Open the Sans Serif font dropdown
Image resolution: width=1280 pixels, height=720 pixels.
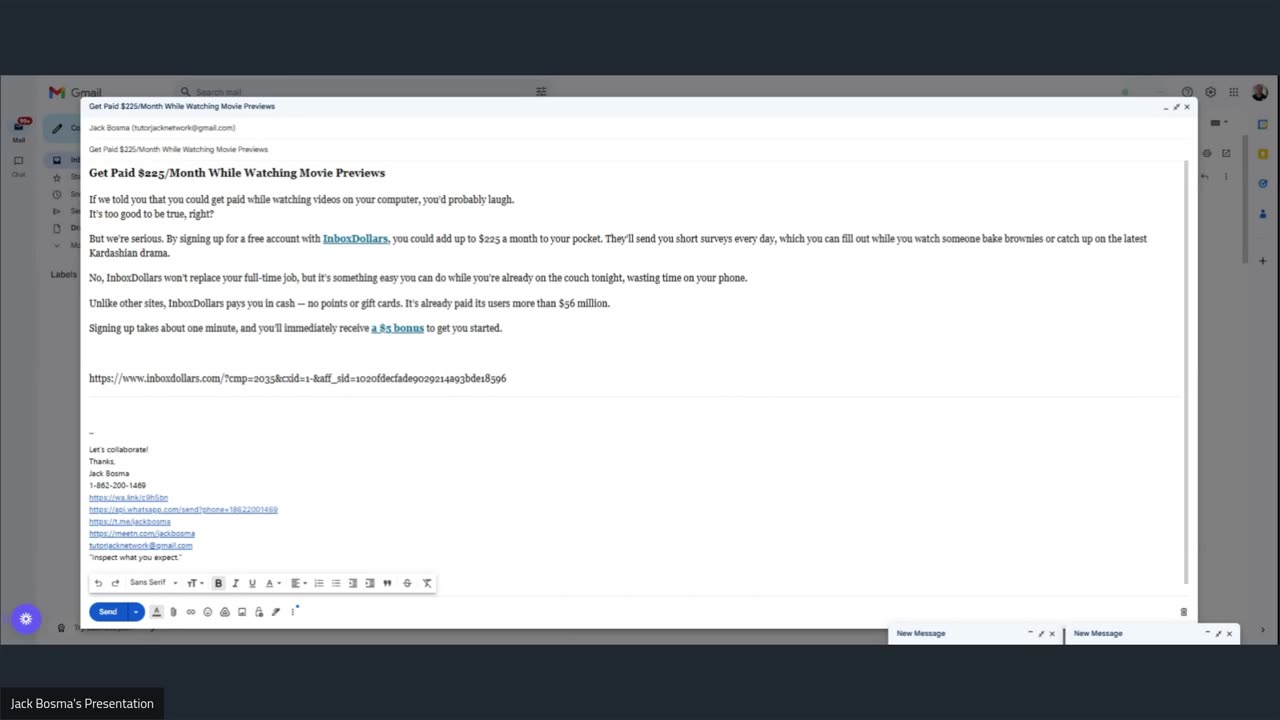tap(153, 583)
